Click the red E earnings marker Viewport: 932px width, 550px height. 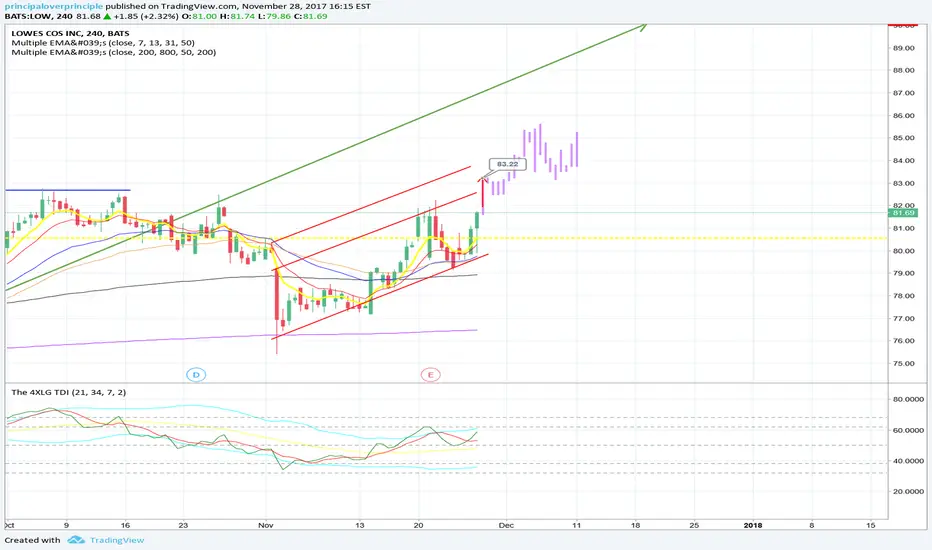click(x=430, y=375)
